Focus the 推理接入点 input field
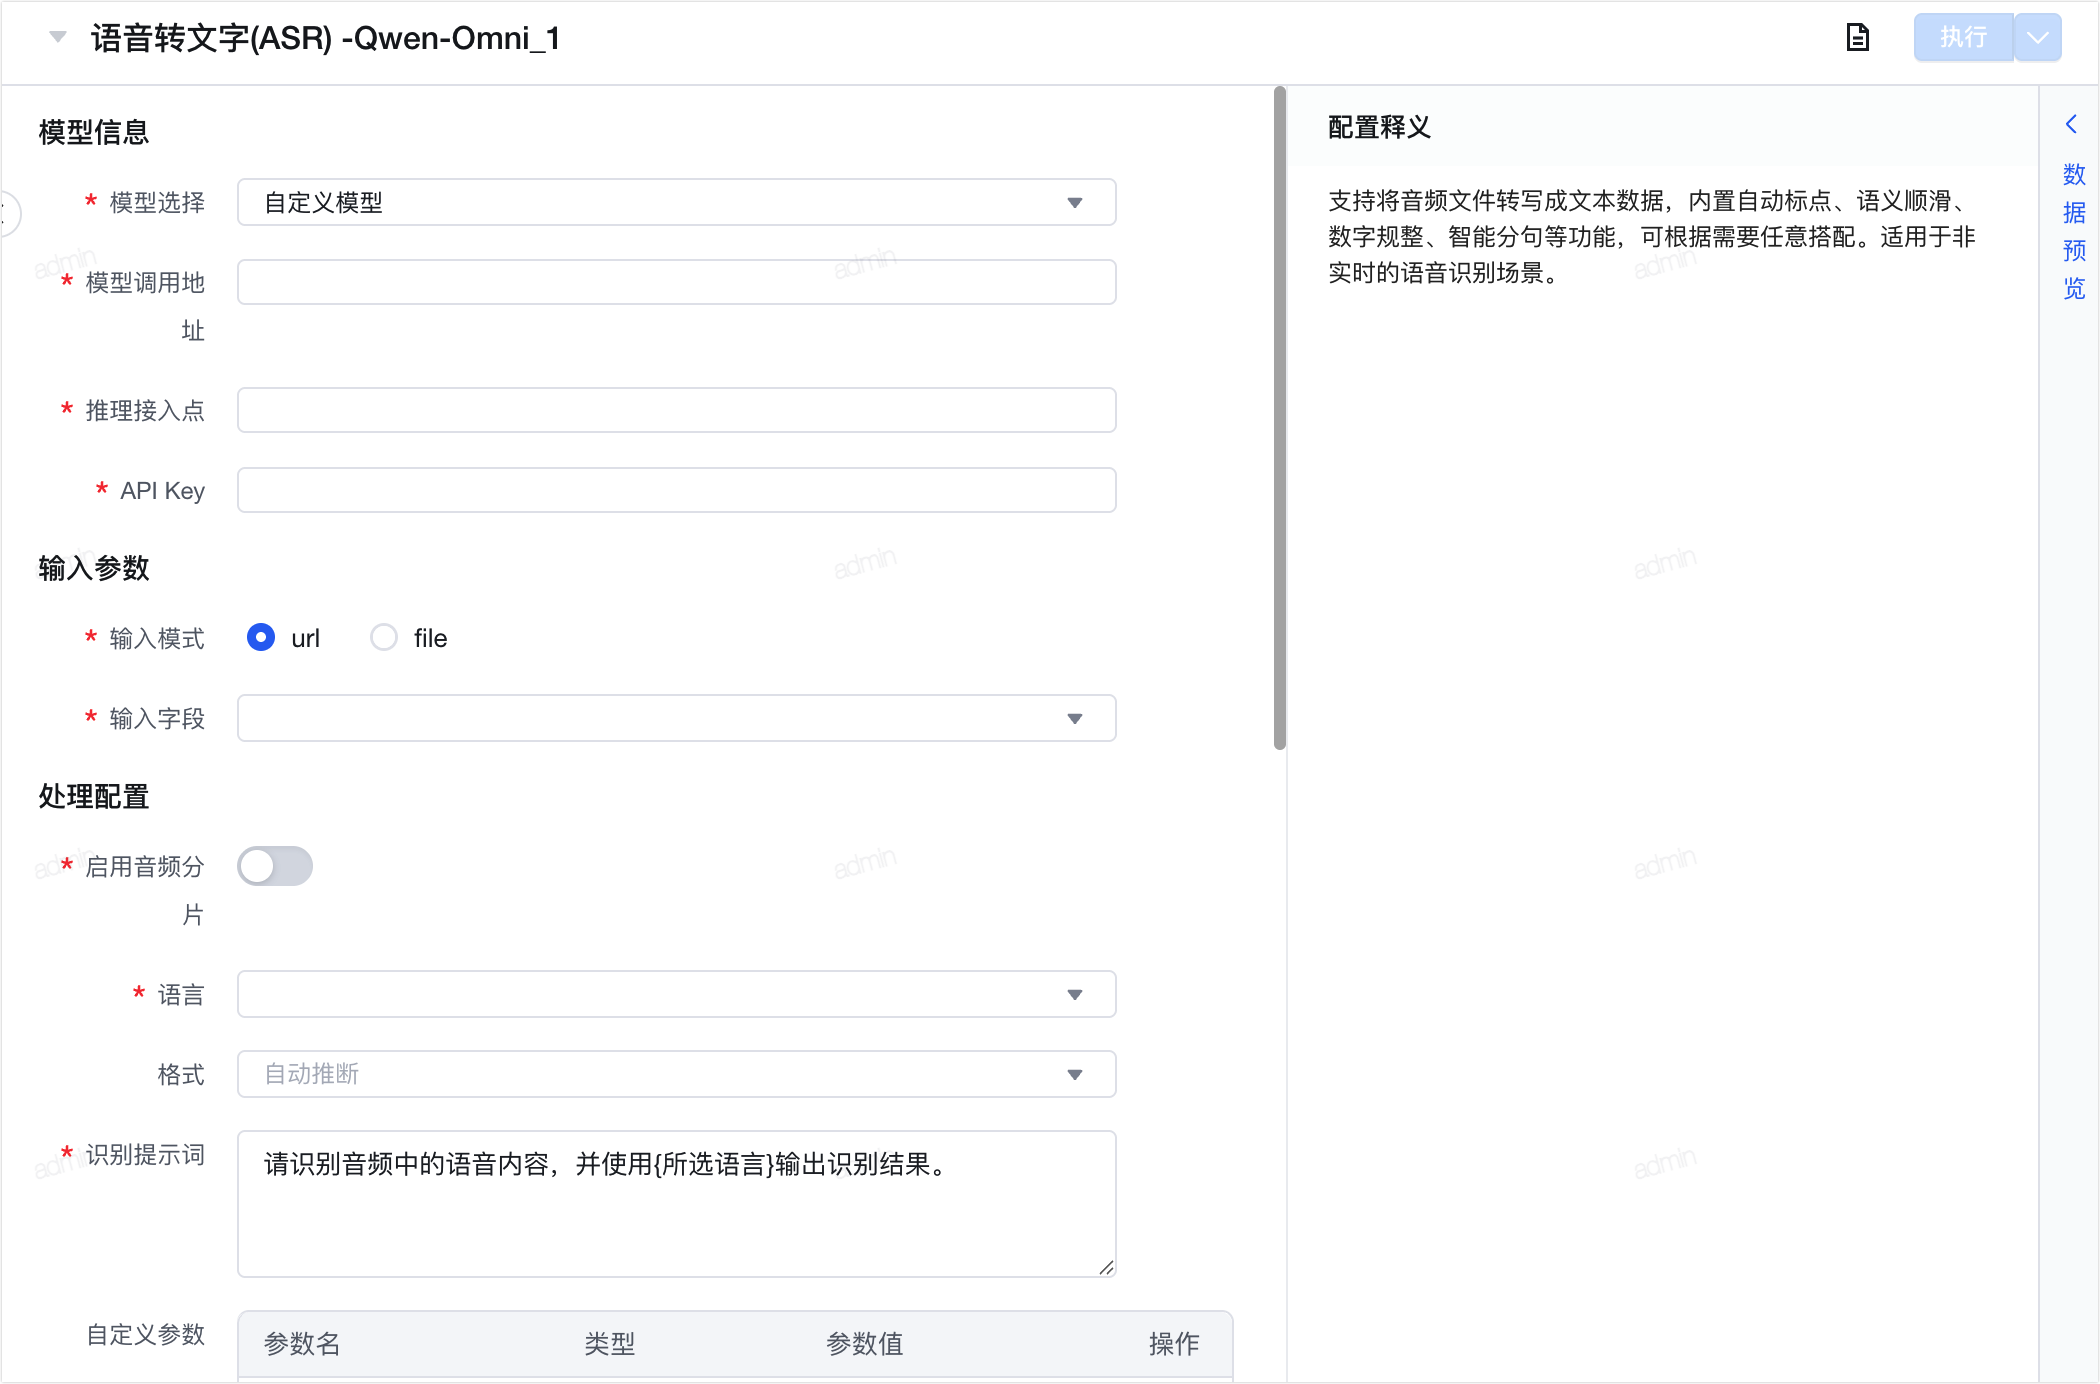2100x1384 pixels. point(676,410)
